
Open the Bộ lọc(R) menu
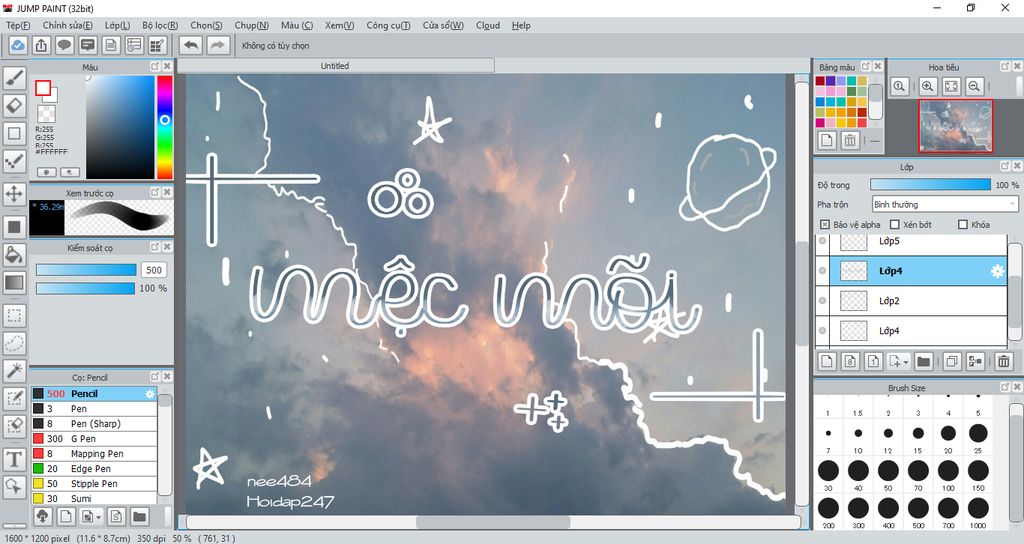[160, 25]
